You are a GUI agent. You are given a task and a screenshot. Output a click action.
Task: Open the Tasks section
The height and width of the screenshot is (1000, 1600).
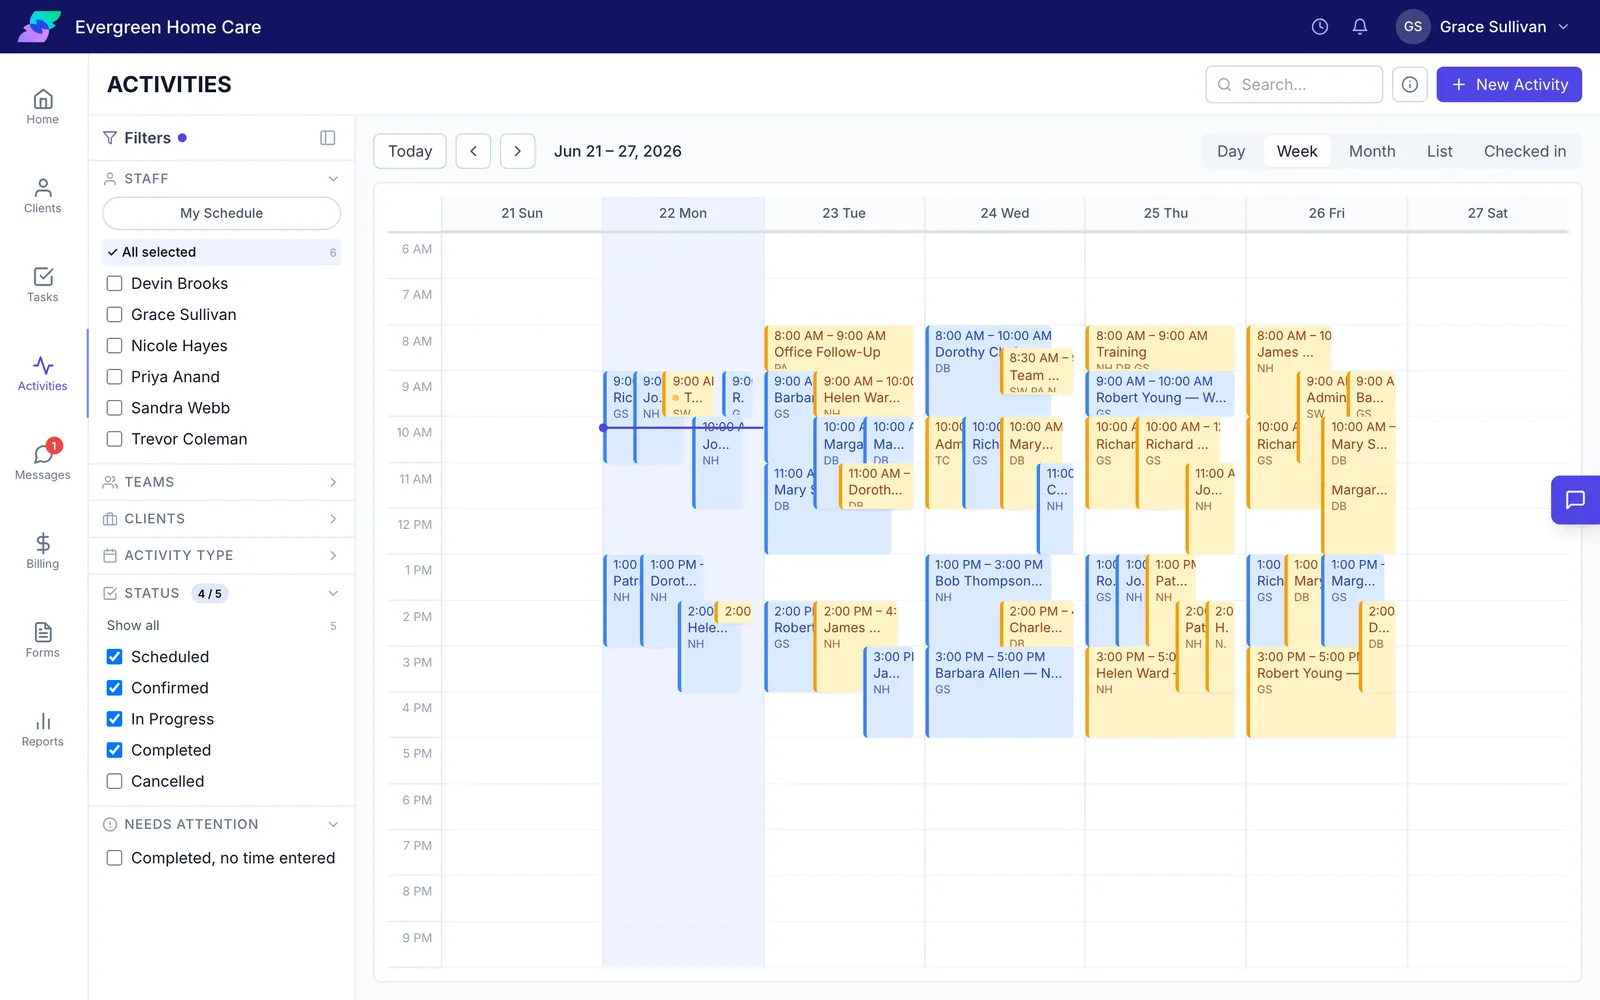click(42, 285)
